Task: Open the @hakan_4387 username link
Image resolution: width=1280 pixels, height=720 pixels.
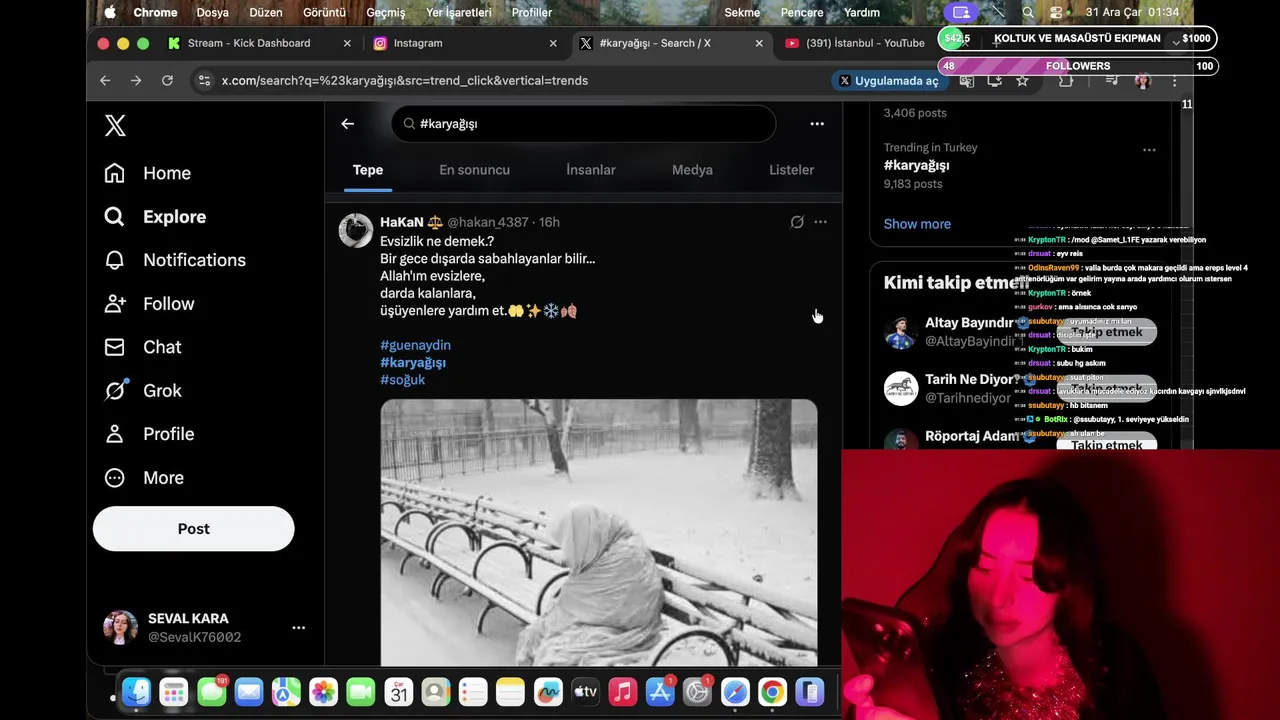Action: click(487, 222)
